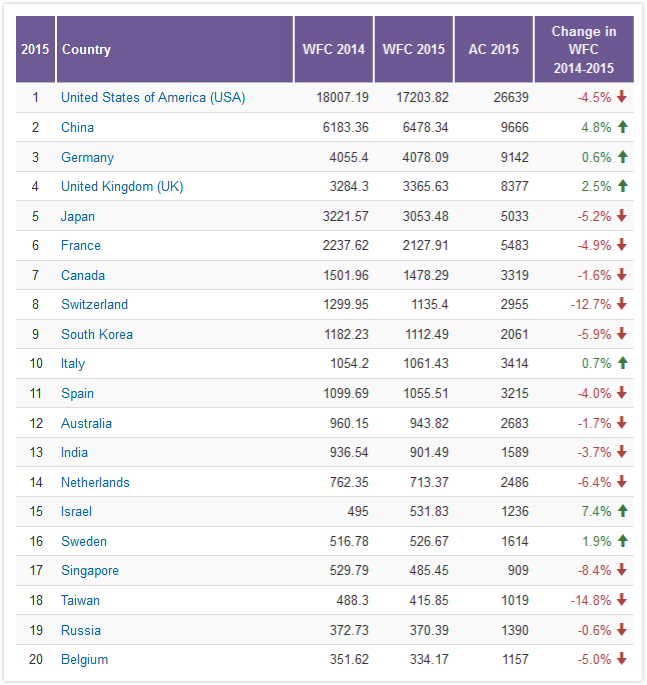Open the United Kingdom (UK) country link

pos(122,186)
